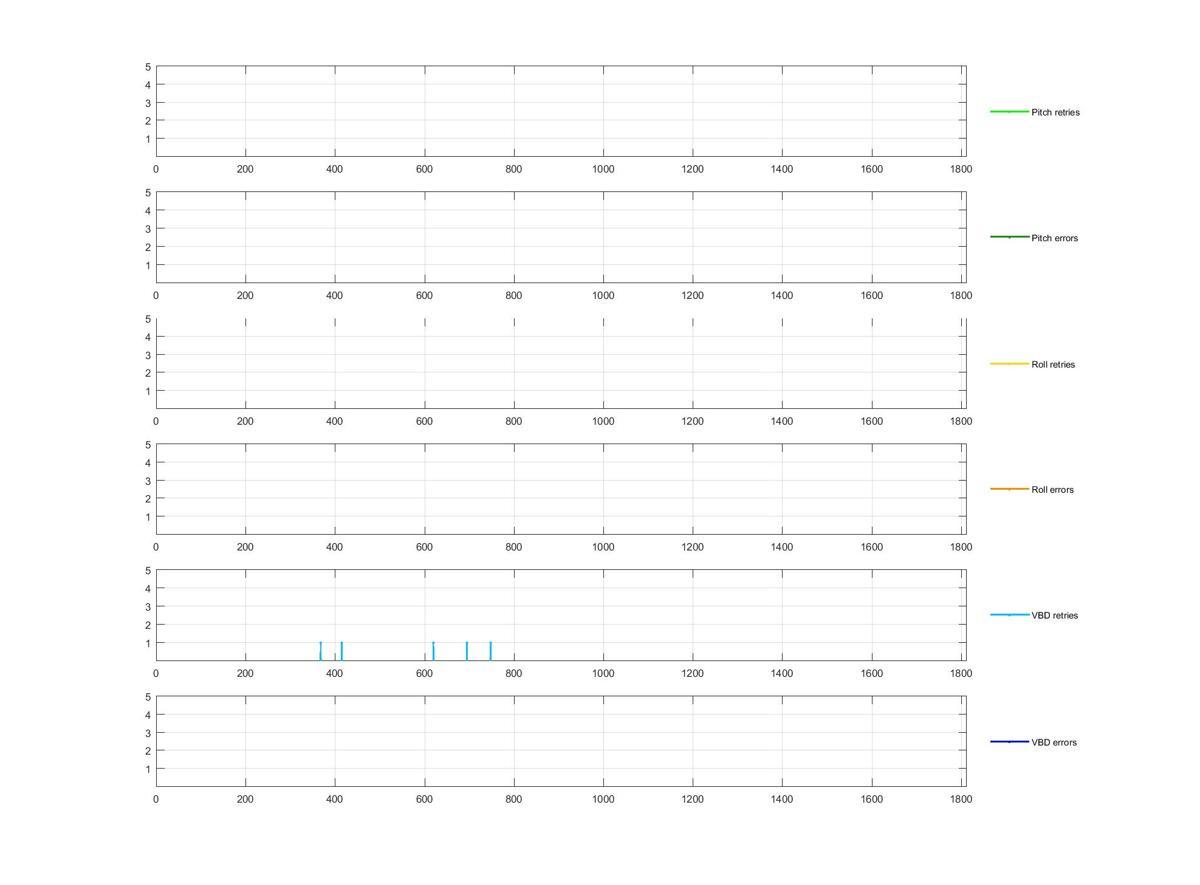
Task: Click the dark green Pitch errors legend line
Action: pyautogui.click(x=1009, y=237)
